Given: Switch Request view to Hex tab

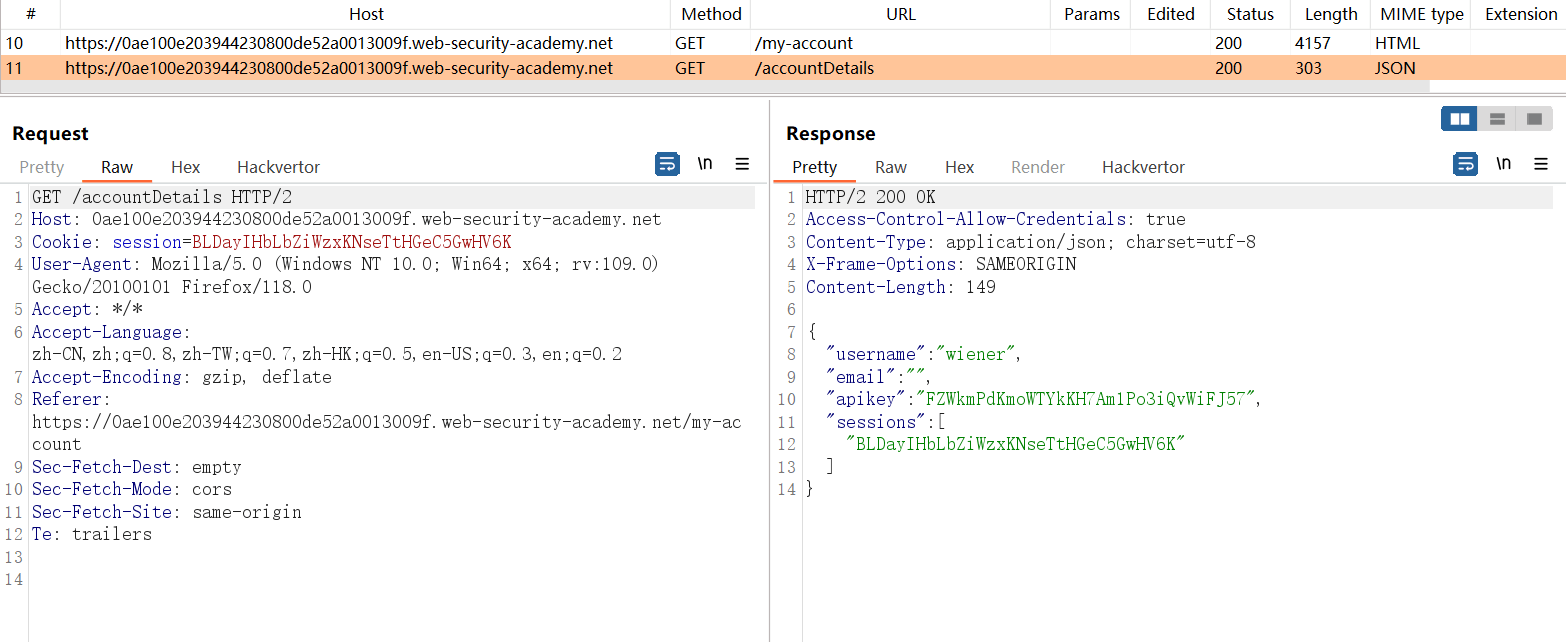Looking at the screenshot, I should point(185,167).
